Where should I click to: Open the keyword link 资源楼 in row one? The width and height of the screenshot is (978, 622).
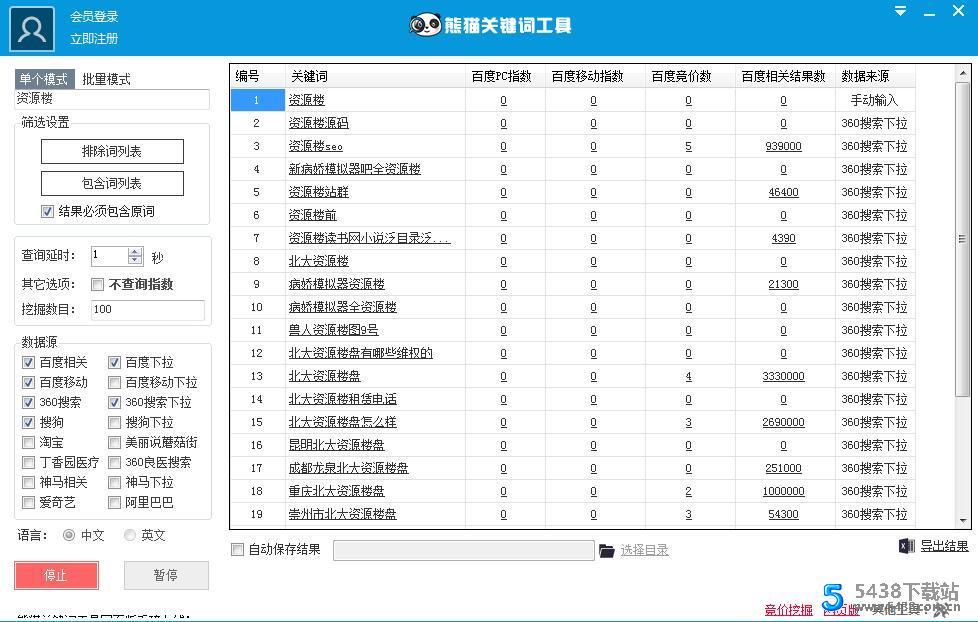[x=305, y=100]
